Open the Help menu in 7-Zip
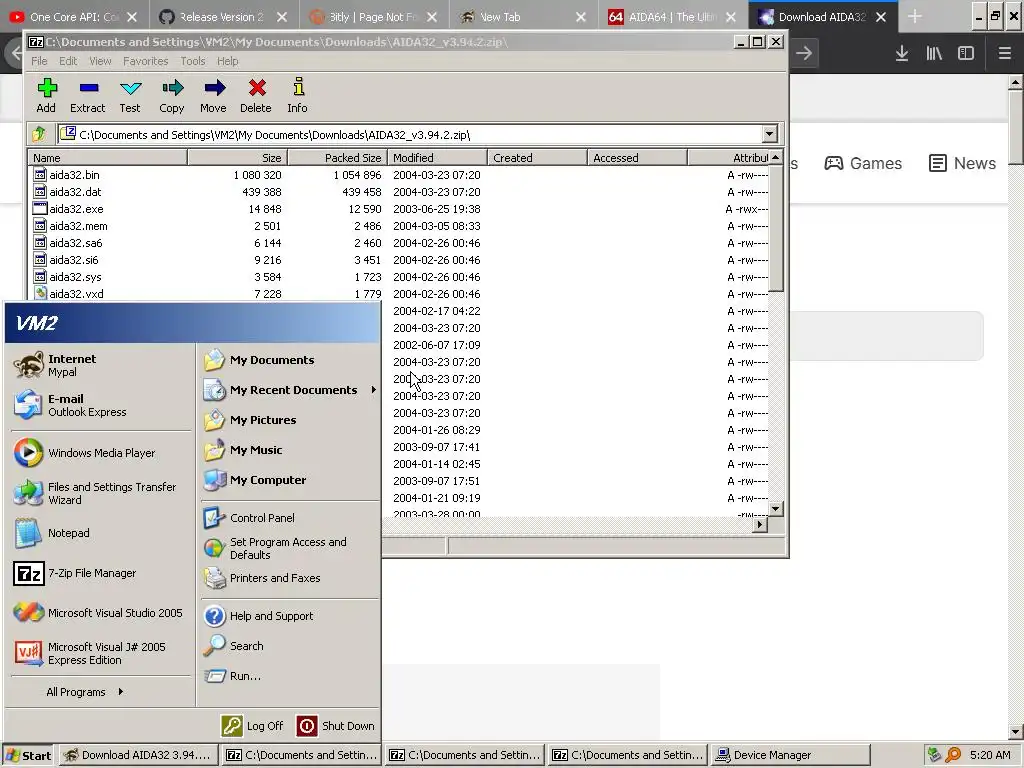1024x768 pixels. point(227,61)
